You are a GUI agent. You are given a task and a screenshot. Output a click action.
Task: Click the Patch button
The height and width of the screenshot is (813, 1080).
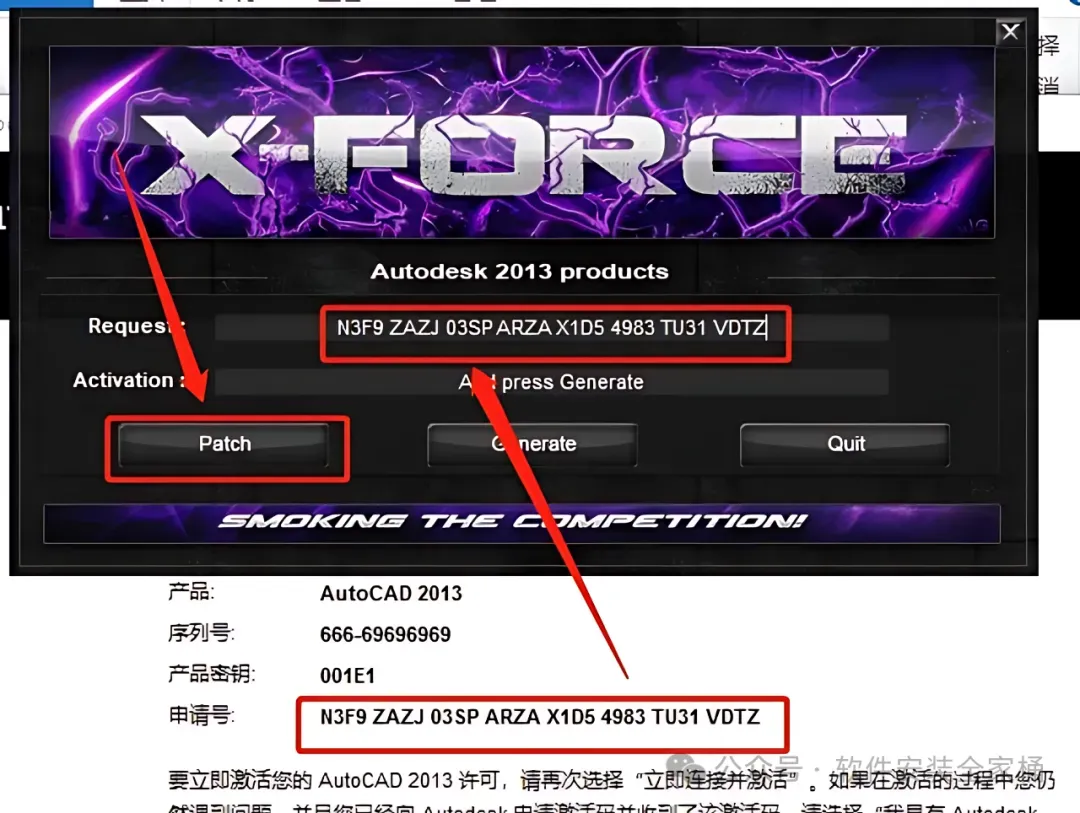(x=224, y=444)
